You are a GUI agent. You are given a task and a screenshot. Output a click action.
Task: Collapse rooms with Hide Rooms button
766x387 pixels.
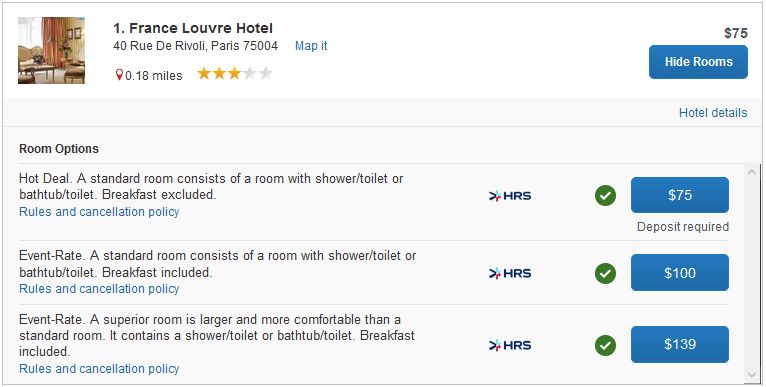click(x=698, y=62)
